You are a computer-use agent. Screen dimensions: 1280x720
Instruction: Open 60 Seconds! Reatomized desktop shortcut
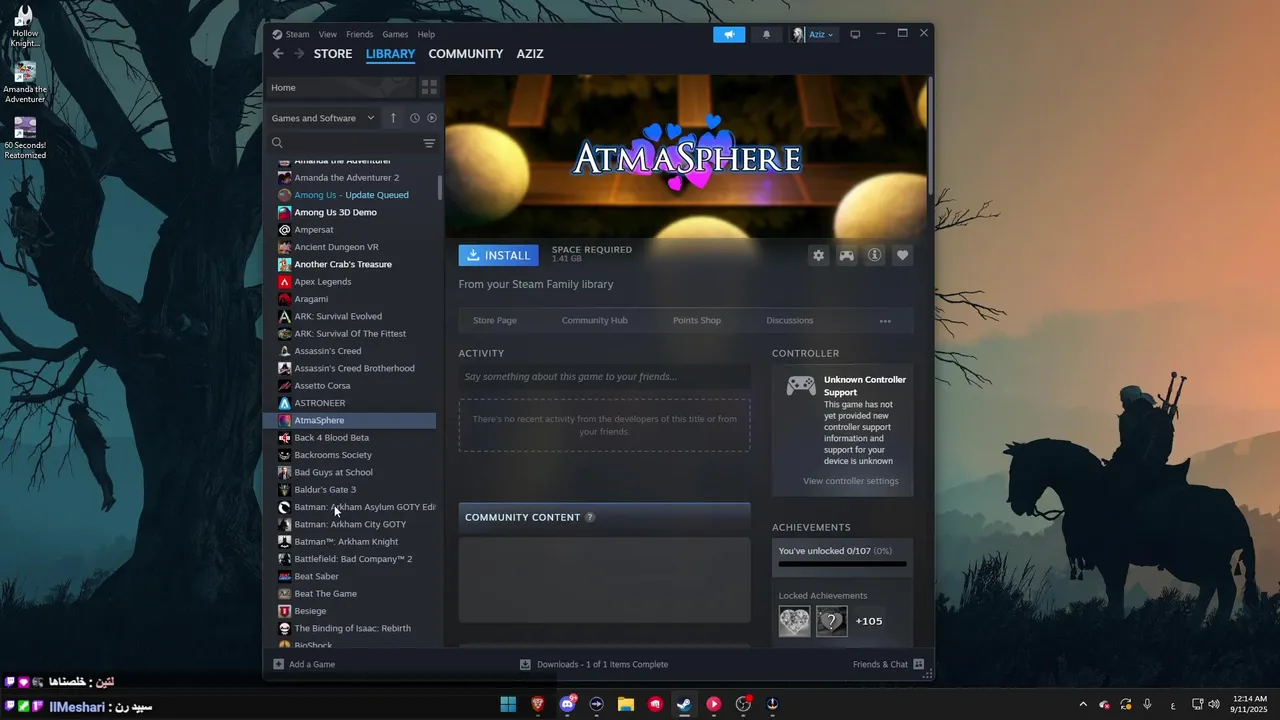(25, 139)
